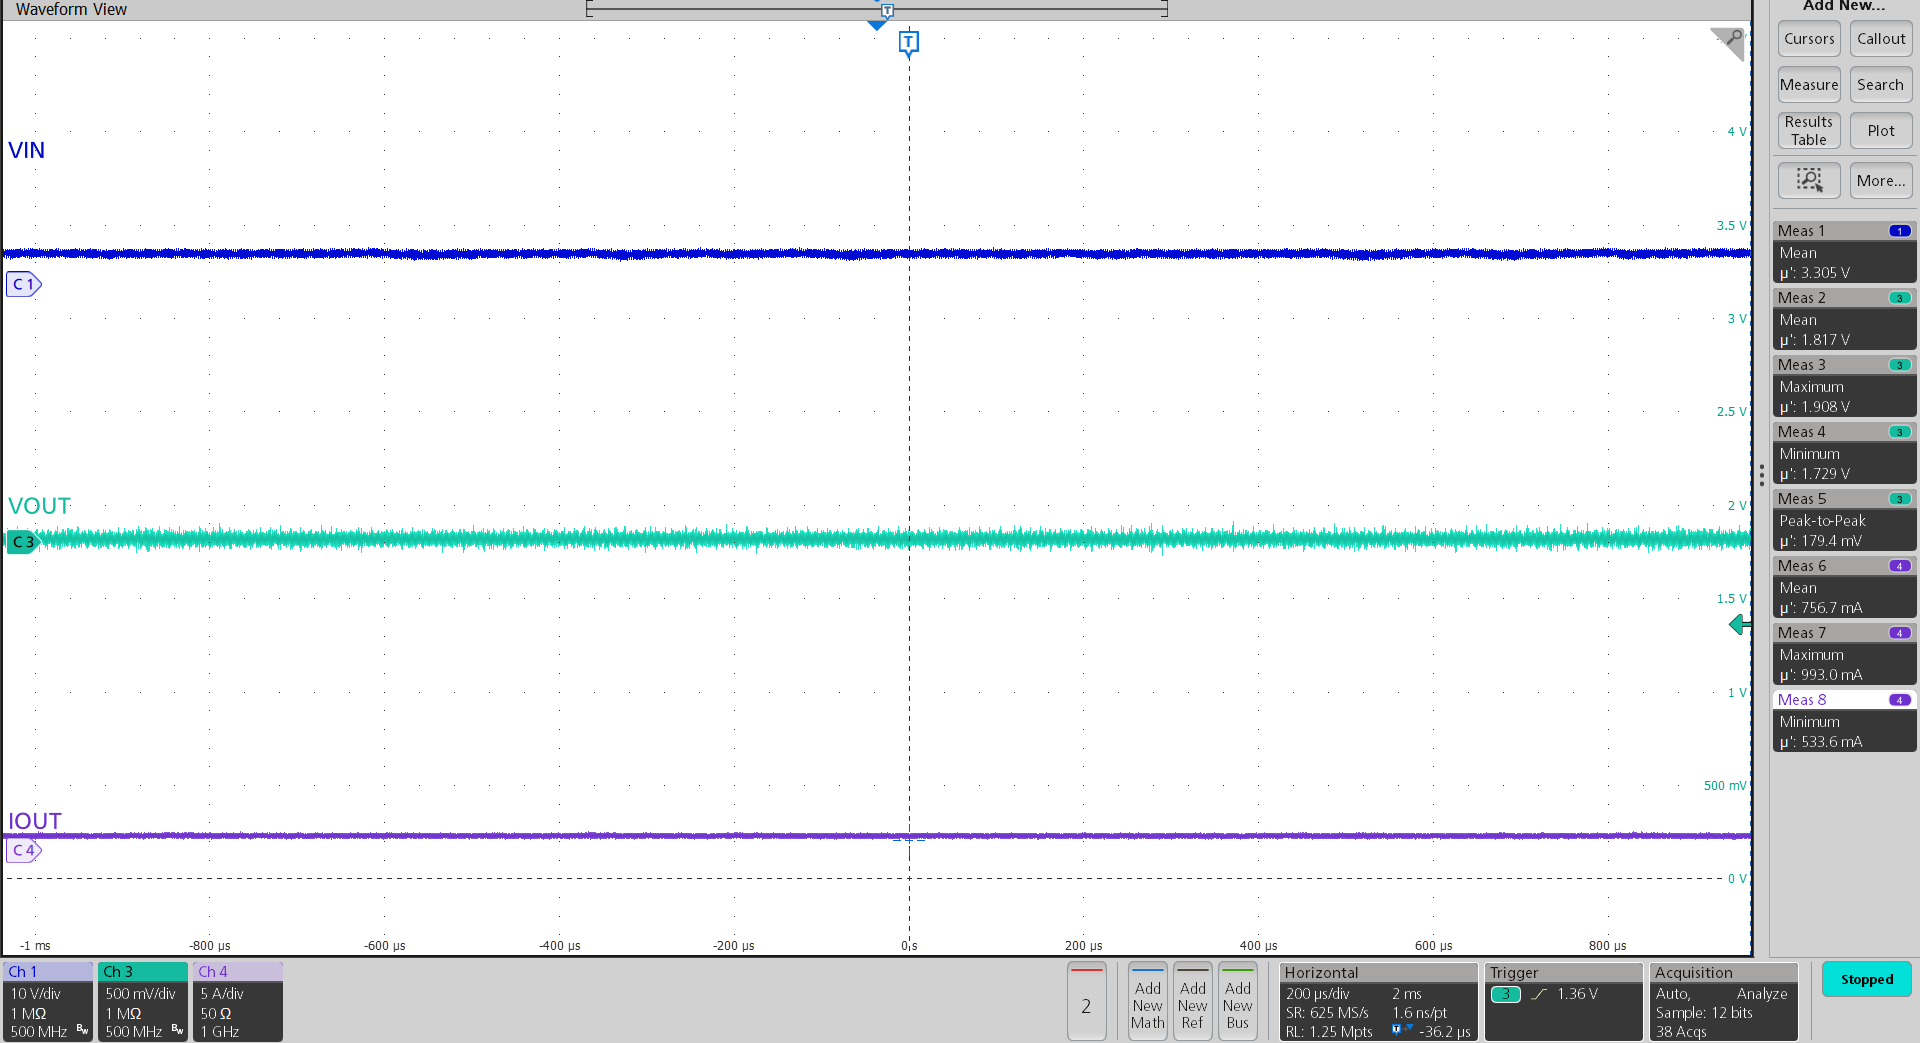
Task: Enable channel 2 button
Action: click(1086, 1002)
